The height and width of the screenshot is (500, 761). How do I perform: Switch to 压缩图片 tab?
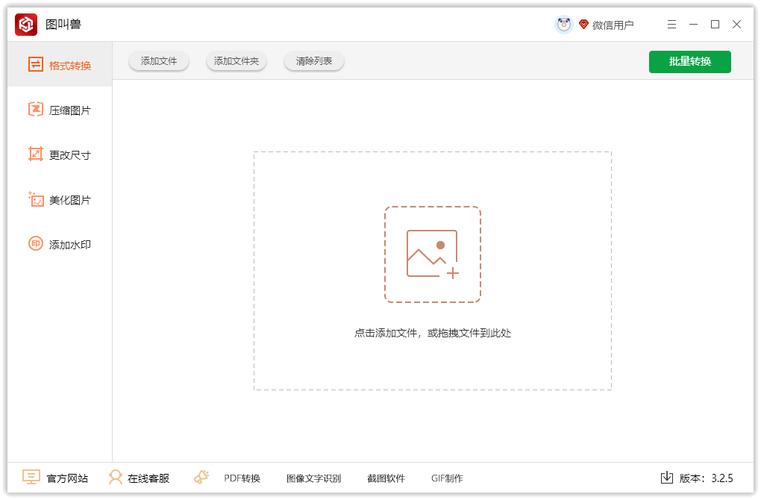point(60,110)
